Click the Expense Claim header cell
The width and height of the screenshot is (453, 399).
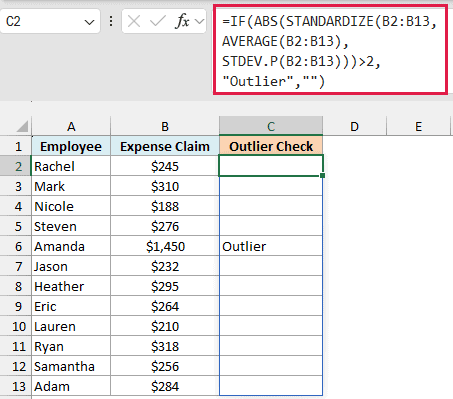[x=165, y=146]
